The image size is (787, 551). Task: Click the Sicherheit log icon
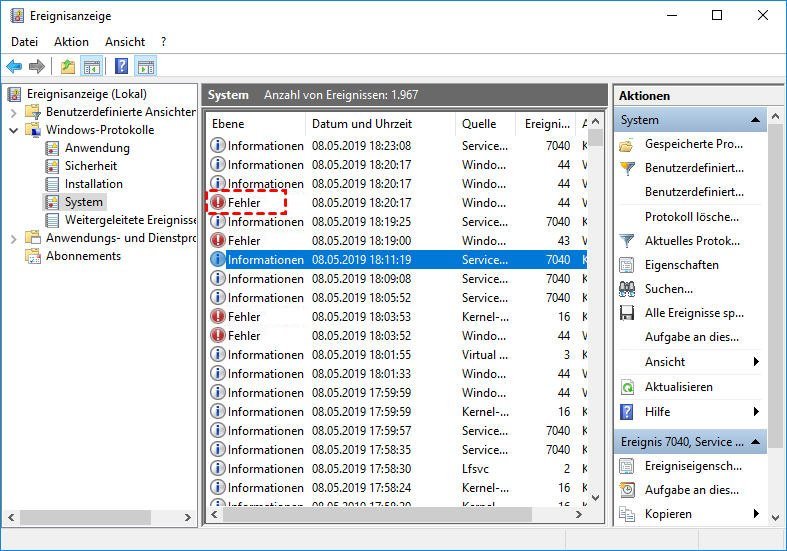52,166
